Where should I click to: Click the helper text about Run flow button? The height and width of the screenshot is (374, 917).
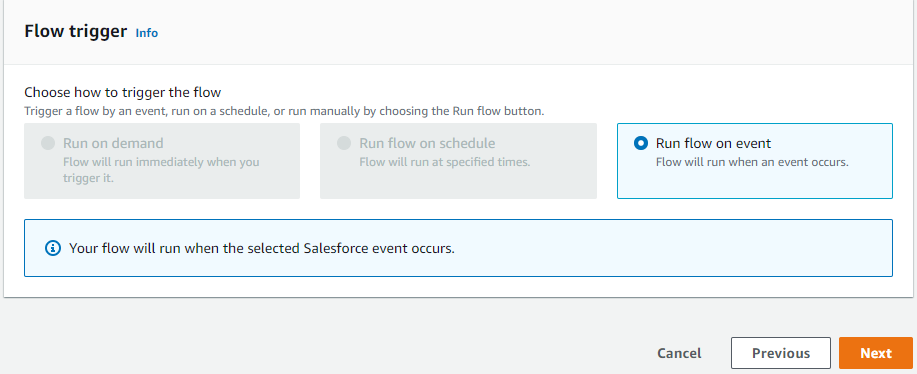284,111
